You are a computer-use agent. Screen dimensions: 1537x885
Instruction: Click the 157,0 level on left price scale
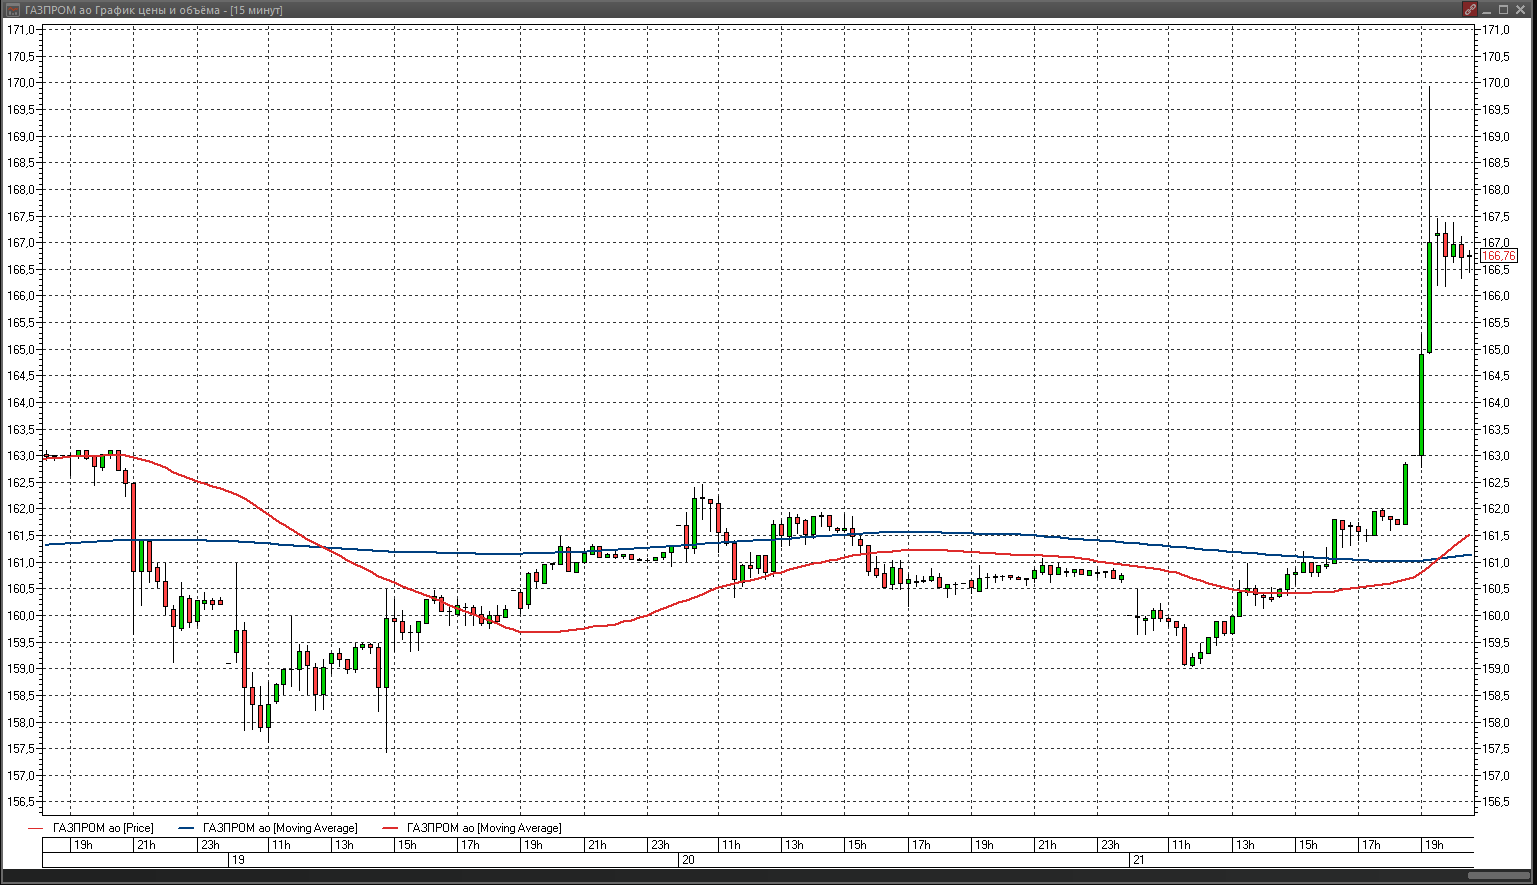click(x=21, y=776)
